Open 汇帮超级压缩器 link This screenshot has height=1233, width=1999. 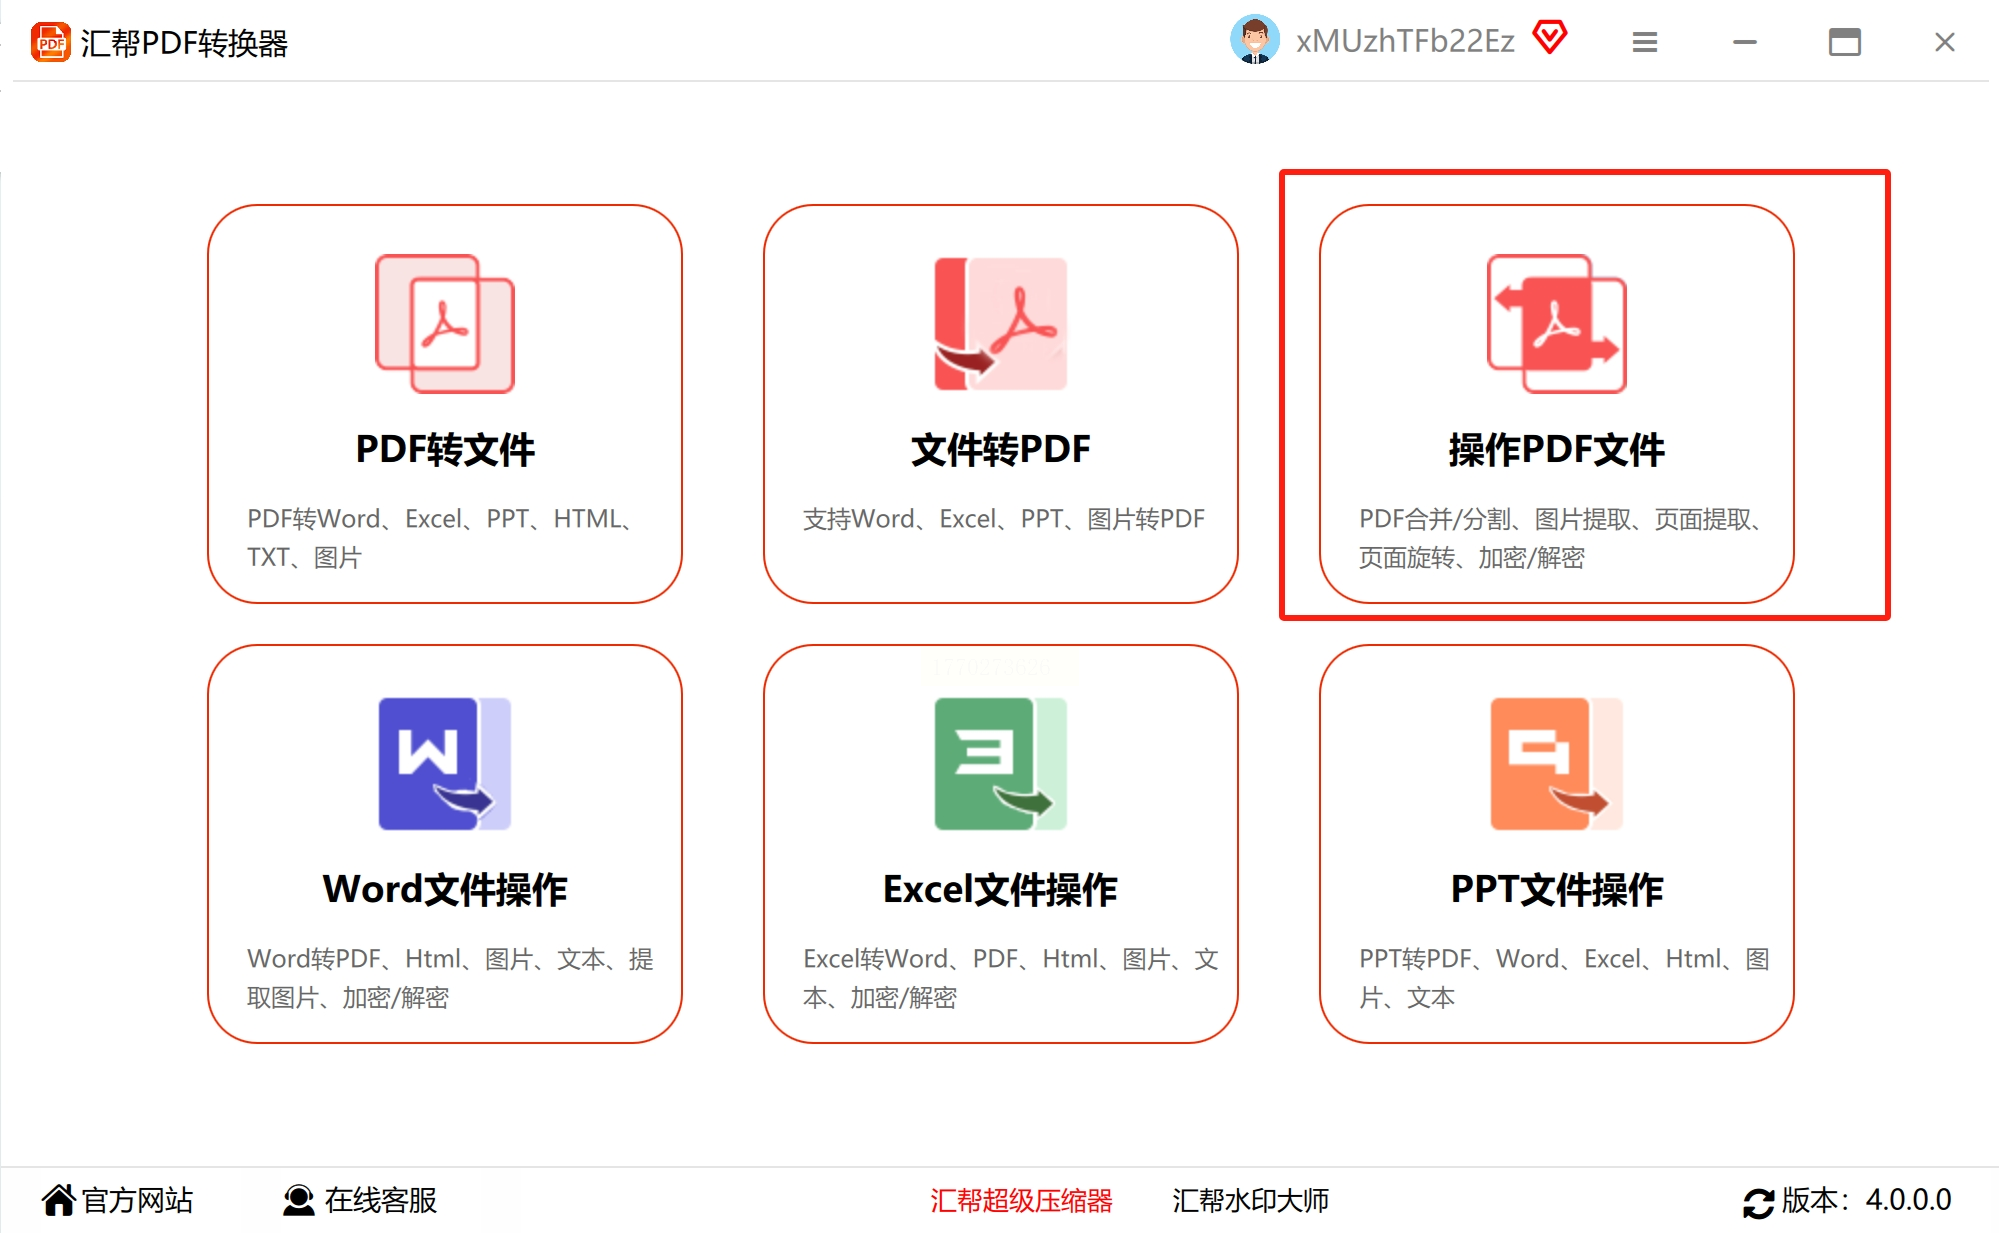coord(1021,1200)
